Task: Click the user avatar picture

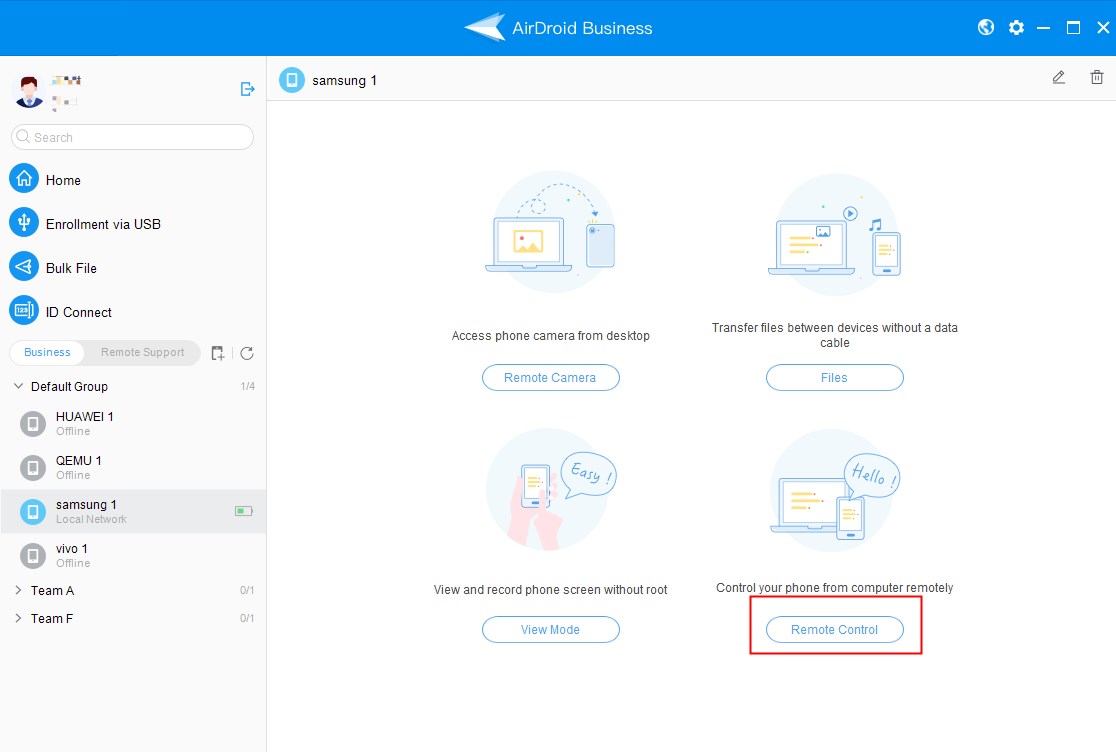Action: [x=29, y=92]
